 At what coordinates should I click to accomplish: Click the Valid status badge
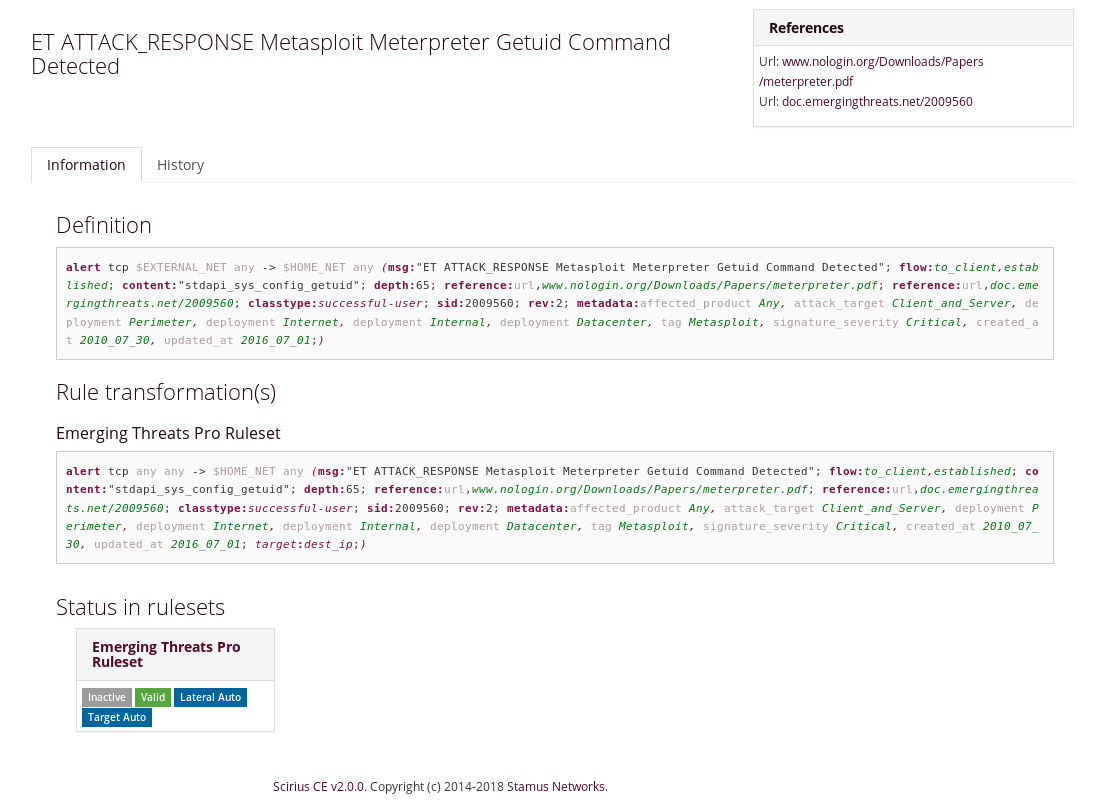(153, 698)
